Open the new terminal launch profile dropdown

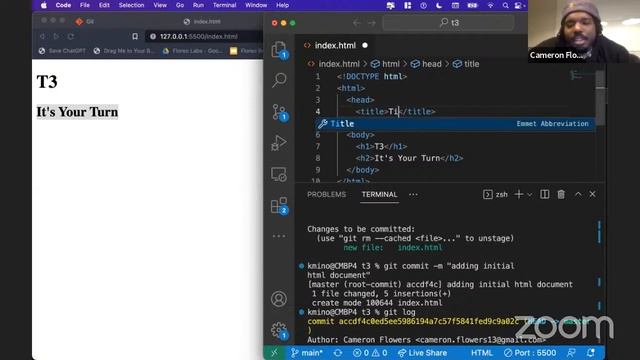point(529,195)
